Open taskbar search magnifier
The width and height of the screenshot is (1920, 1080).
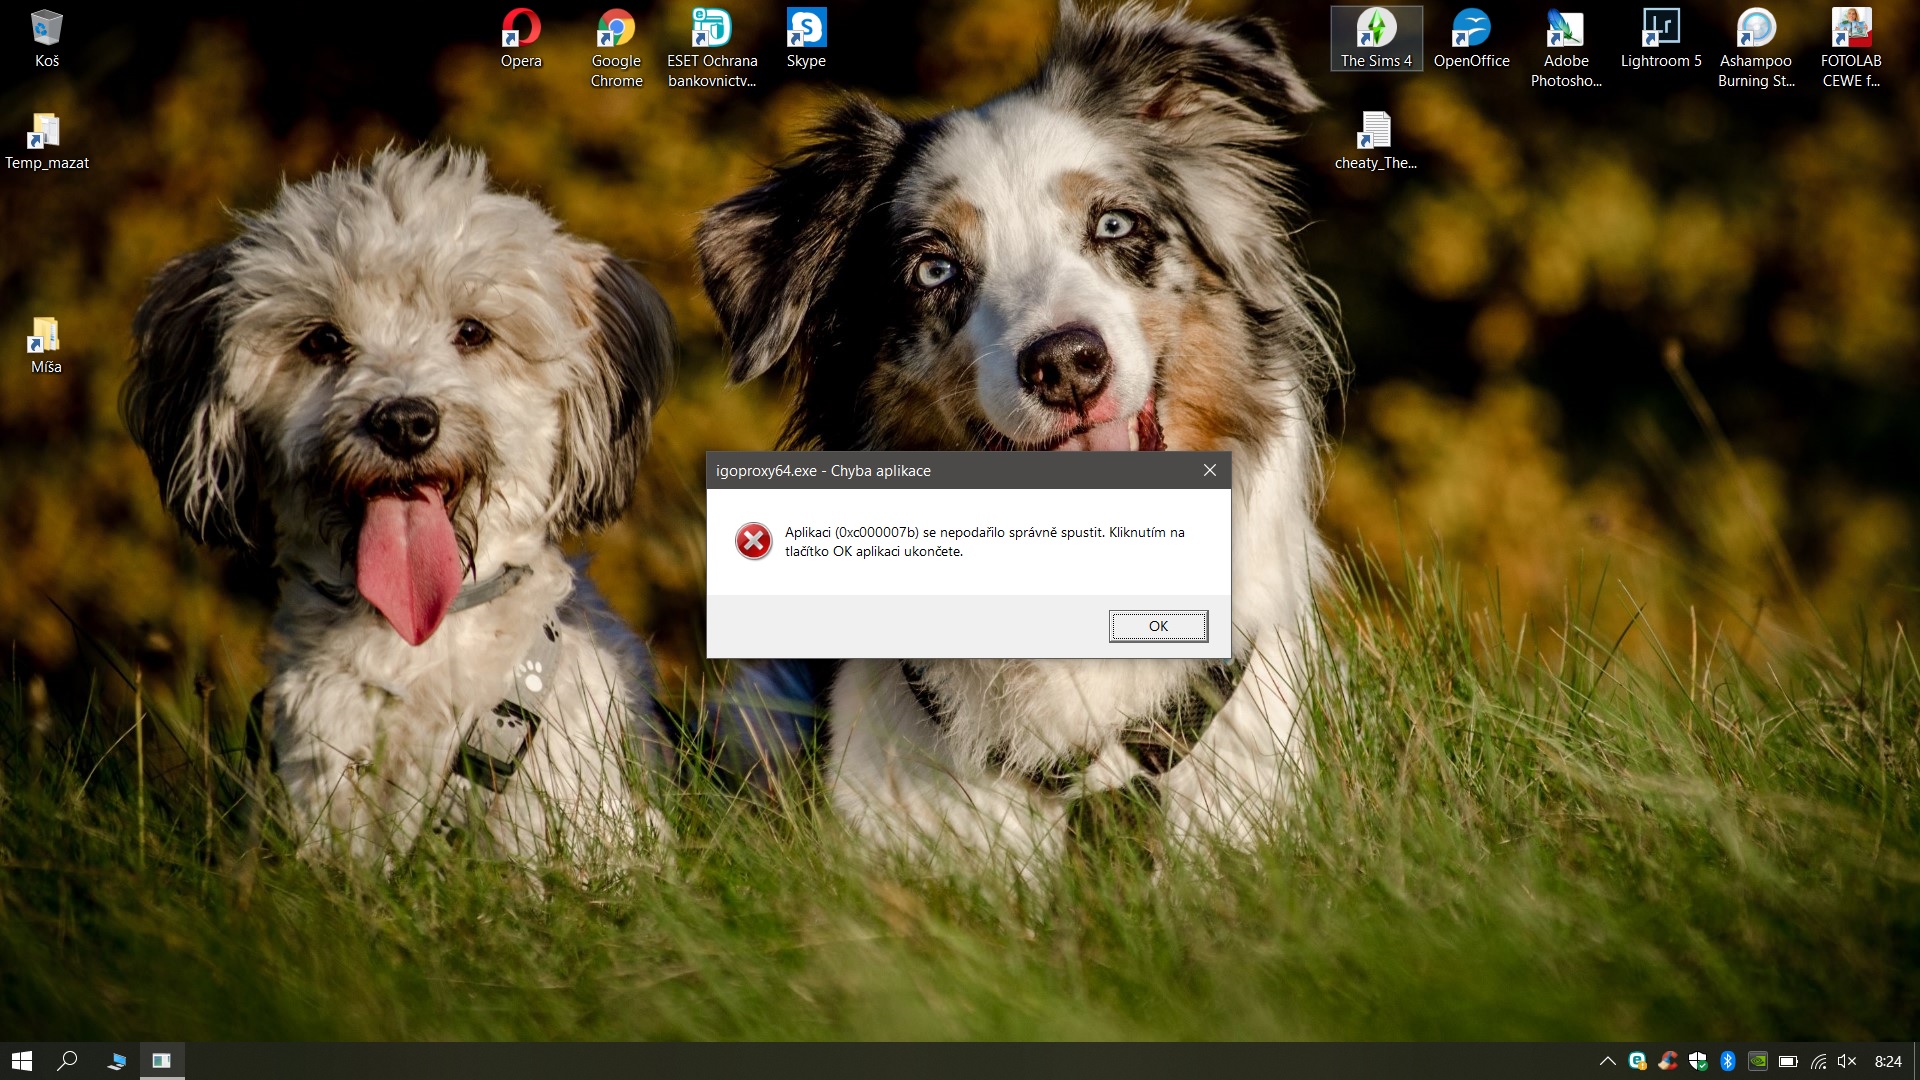67,1061
